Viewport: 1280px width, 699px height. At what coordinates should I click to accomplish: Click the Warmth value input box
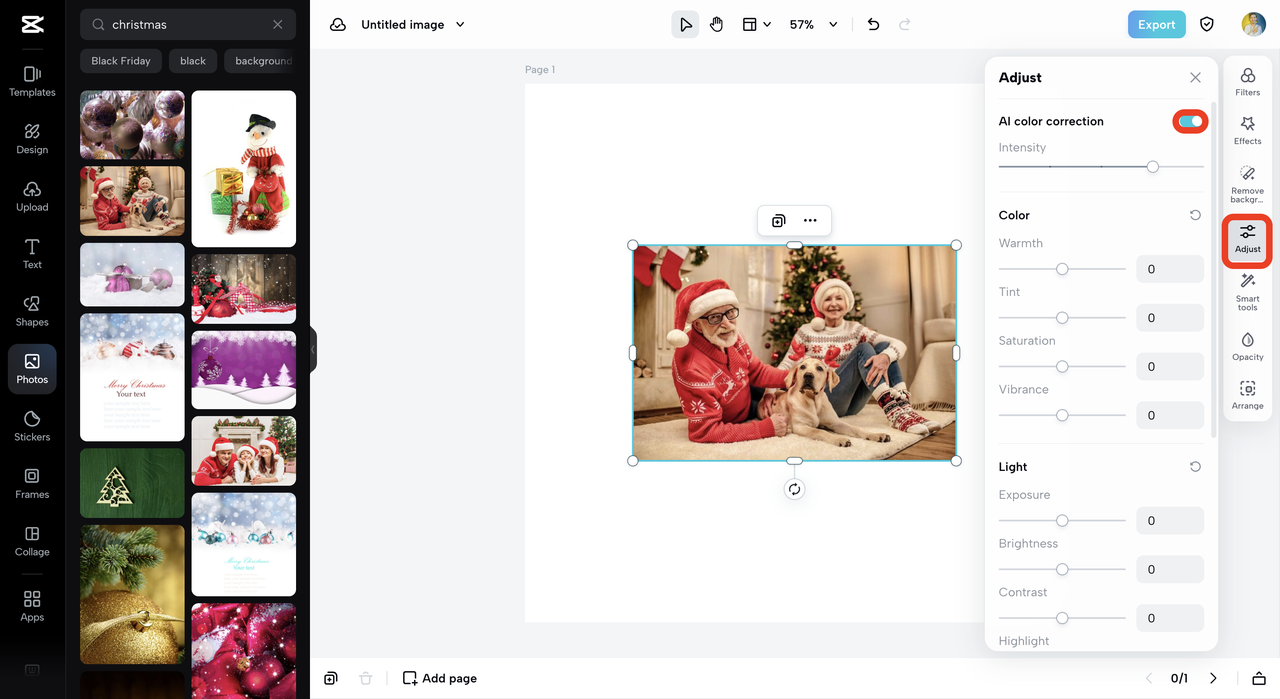point(1170,269)
